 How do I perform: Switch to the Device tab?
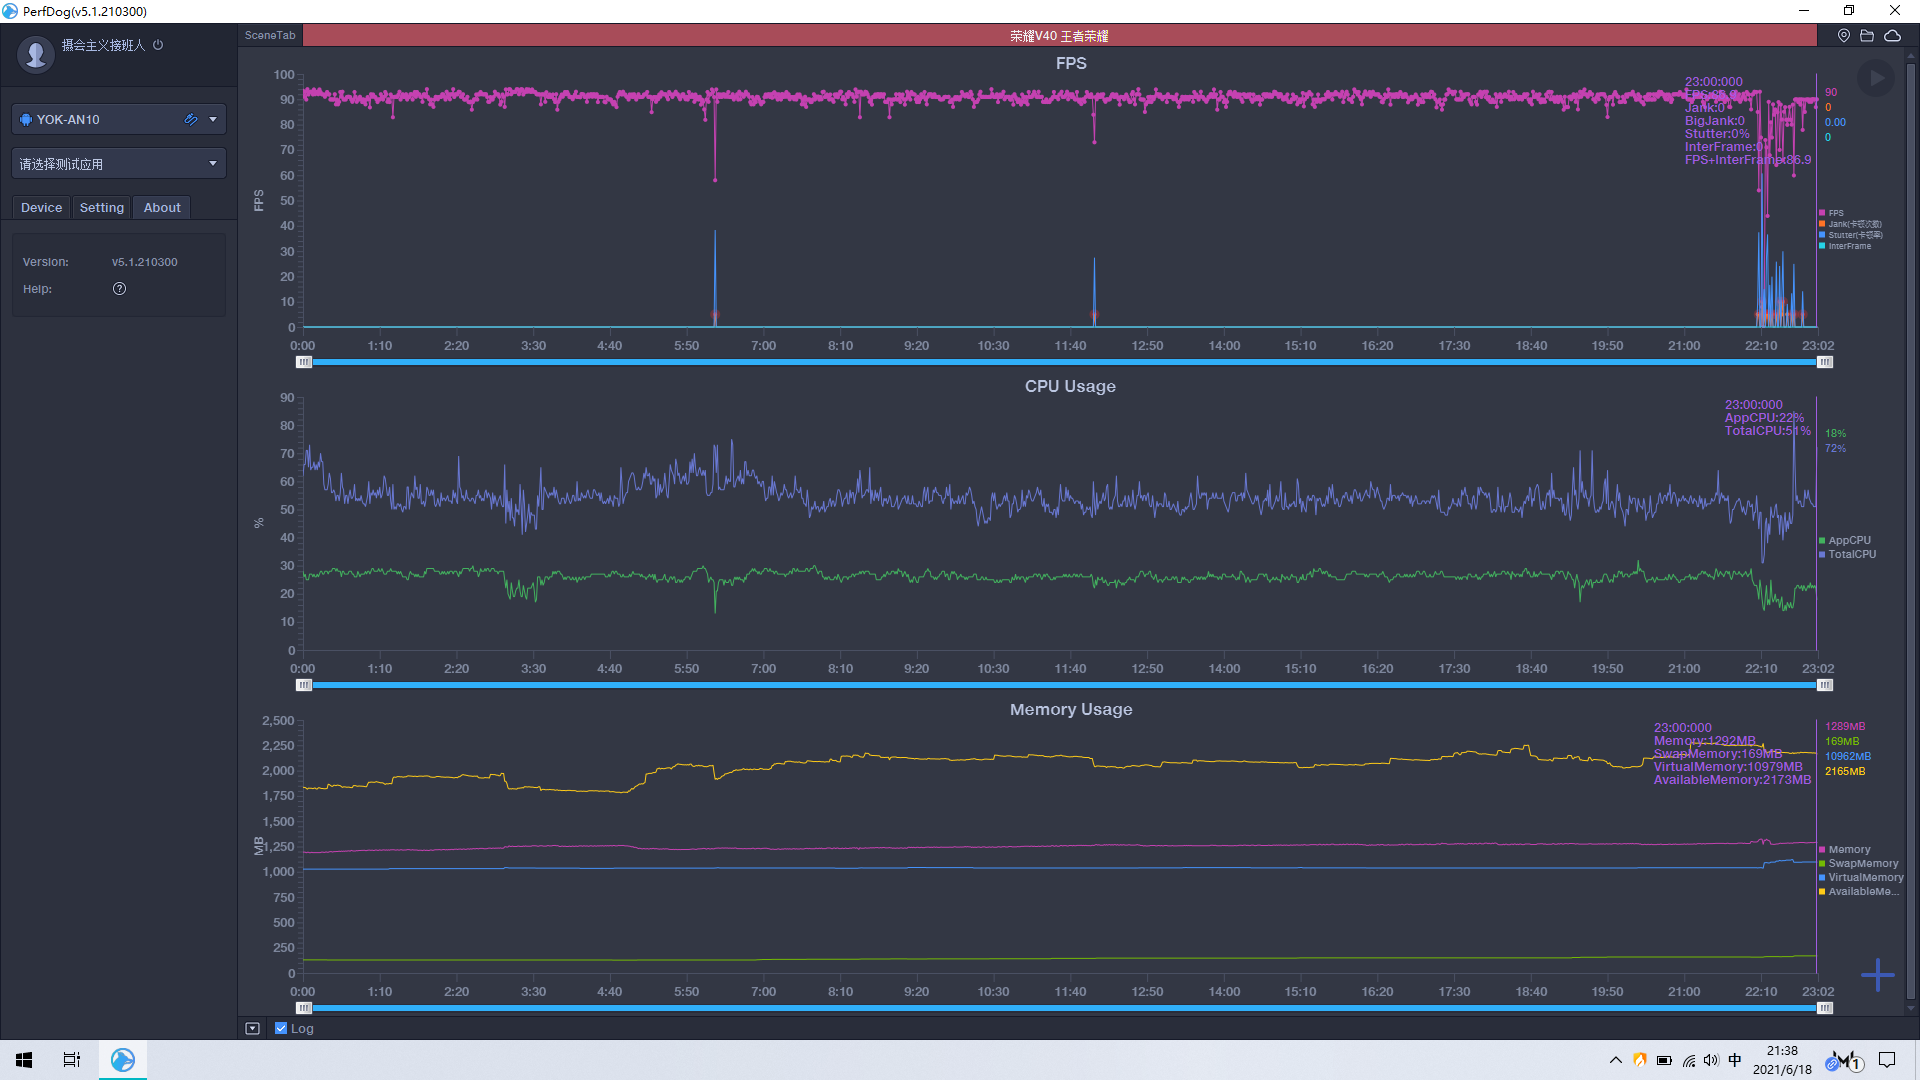click(41, 207)
